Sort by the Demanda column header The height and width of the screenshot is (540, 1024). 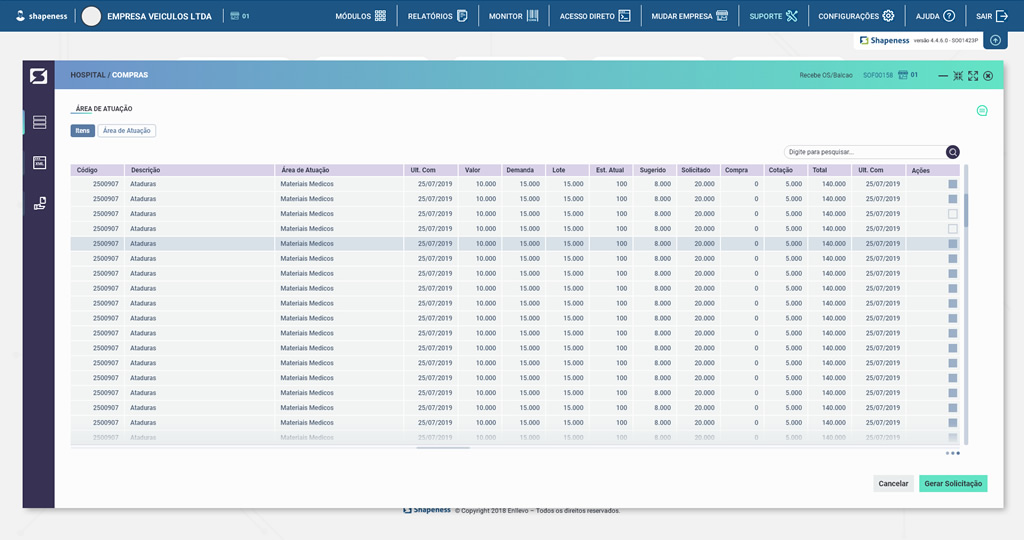(x=522, y=170)
